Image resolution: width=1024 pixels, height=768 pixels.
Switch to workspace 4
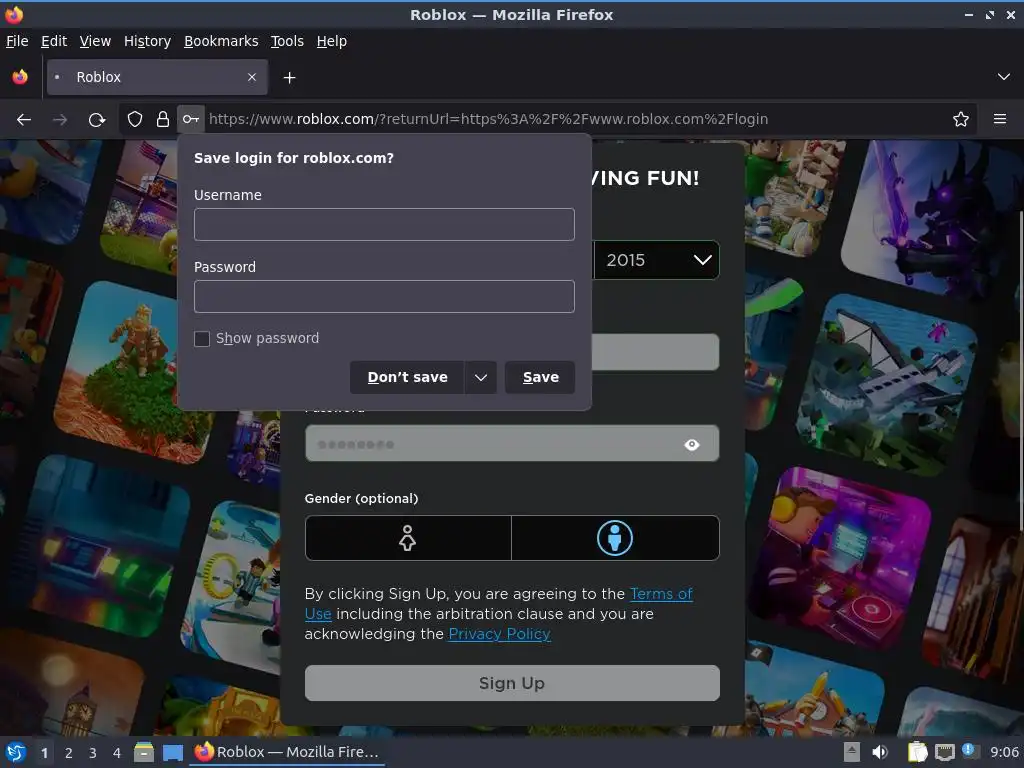[117, 753]
